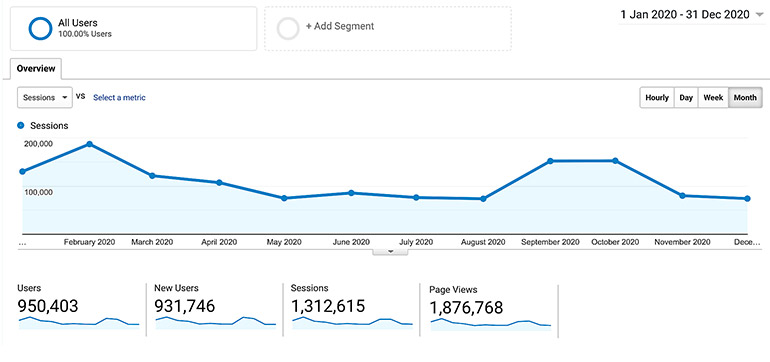Click the Users sparkline chart
This screenshot has width=770, height=362.
click(79, 323)
